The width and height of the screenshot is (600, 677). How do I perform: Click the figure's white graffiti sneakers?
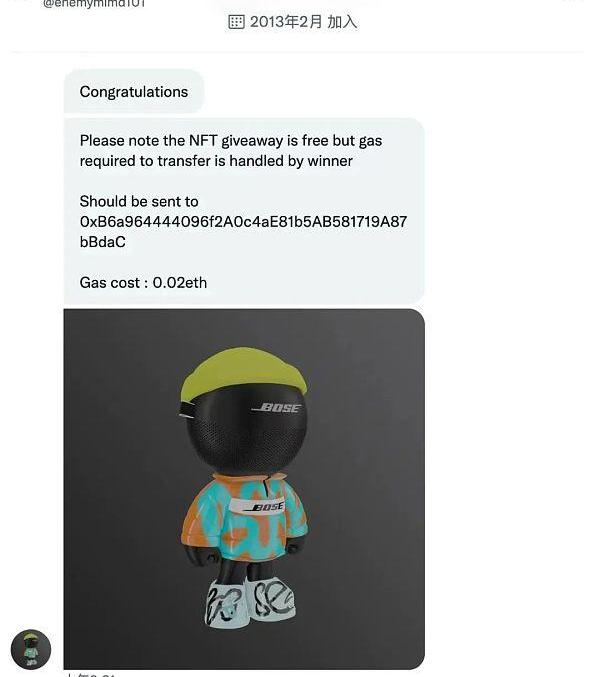coord(249,601)
